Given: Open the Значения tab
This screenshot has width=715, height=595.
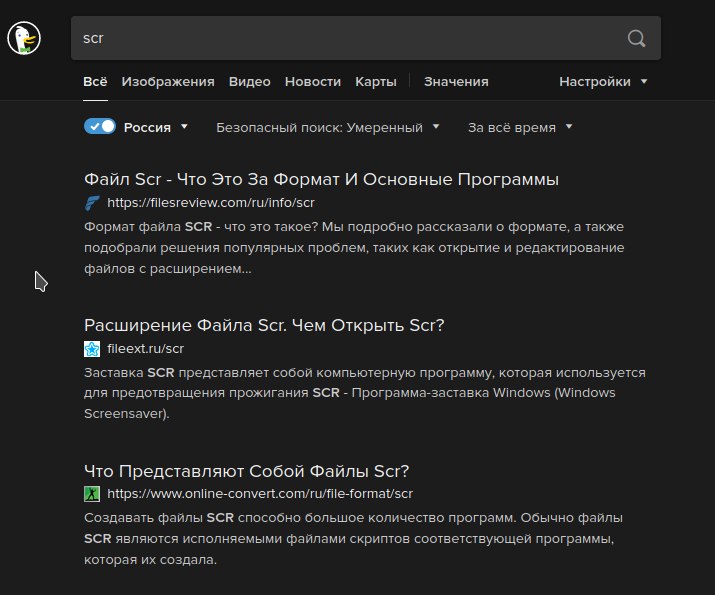Looking at the screenshot, I should click(456, 82).
